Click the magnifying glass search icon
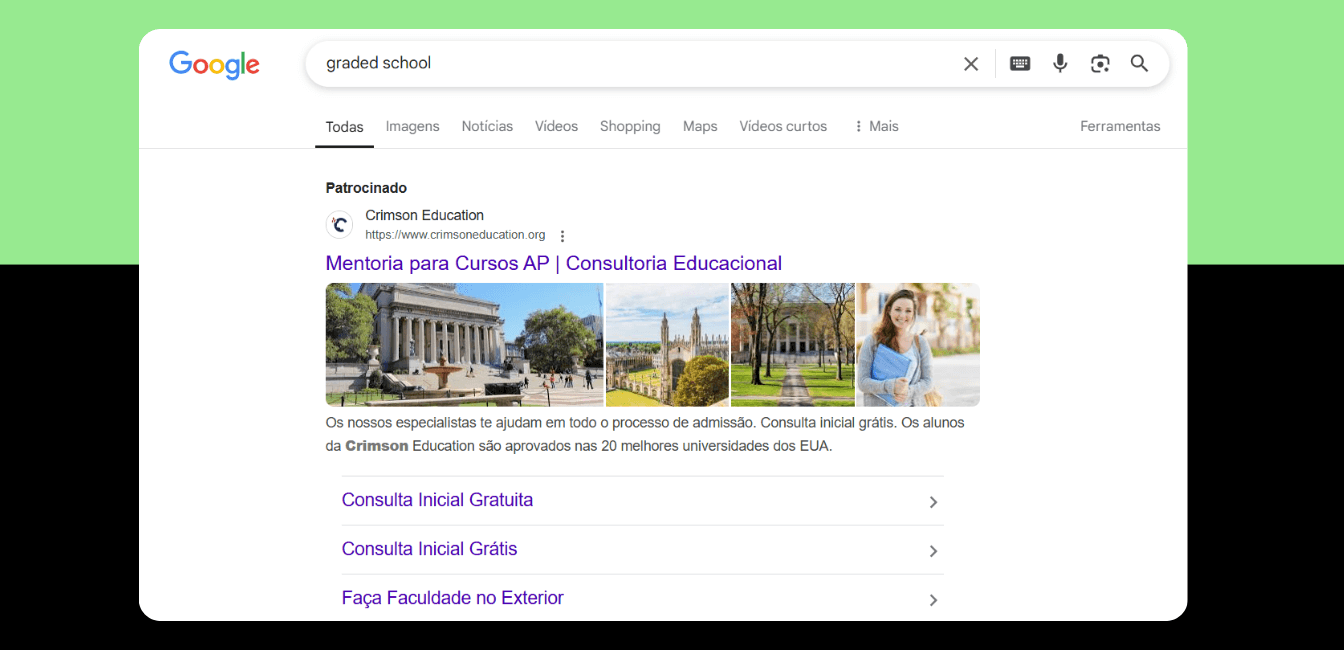 tap(1139, 64)
